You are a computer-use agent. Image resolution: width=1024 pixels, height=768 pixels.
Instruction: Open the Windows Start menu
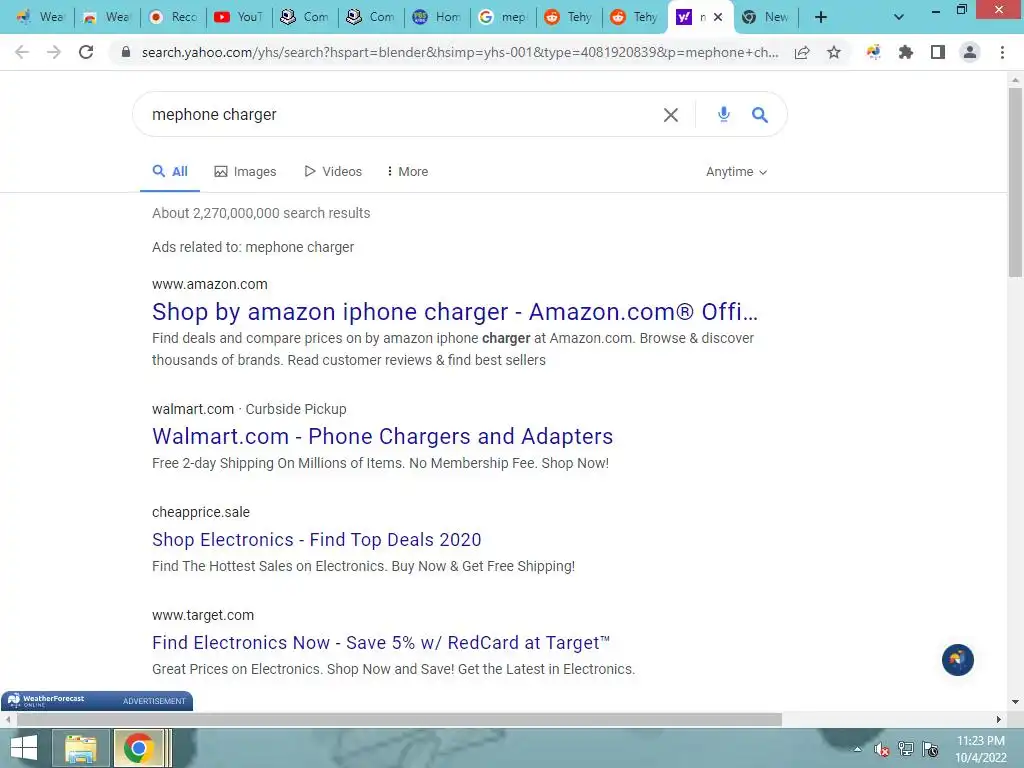point(24,748)
